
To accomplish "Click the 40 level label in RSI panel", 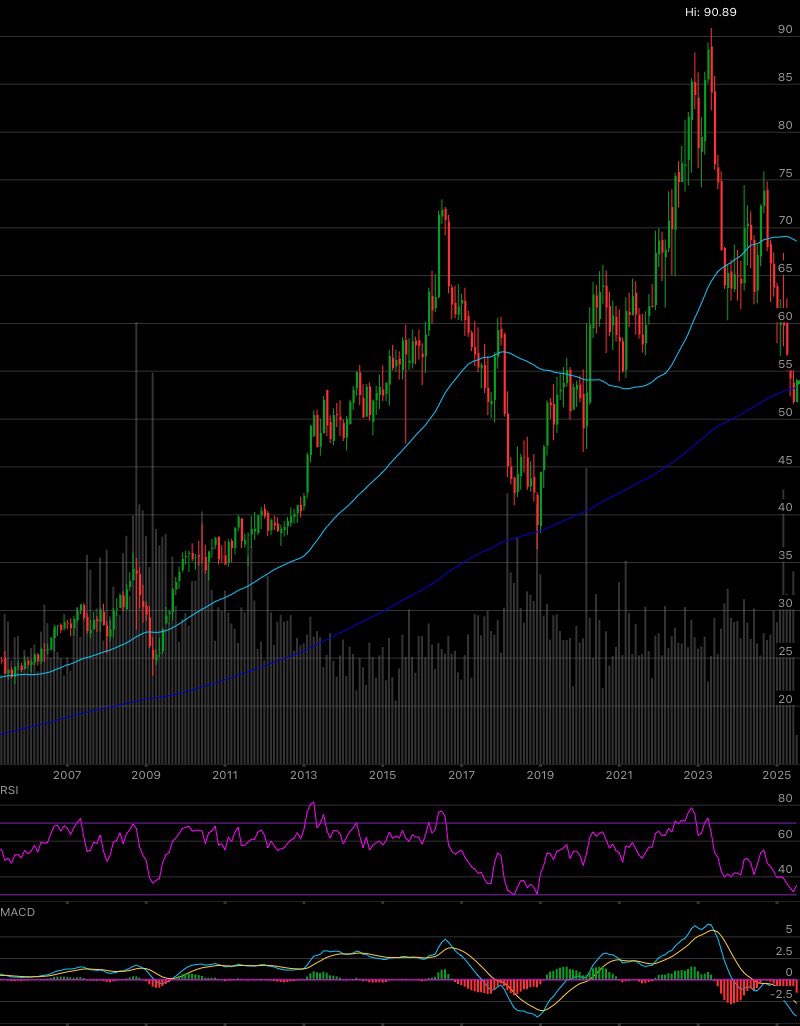I will (786, 869).
